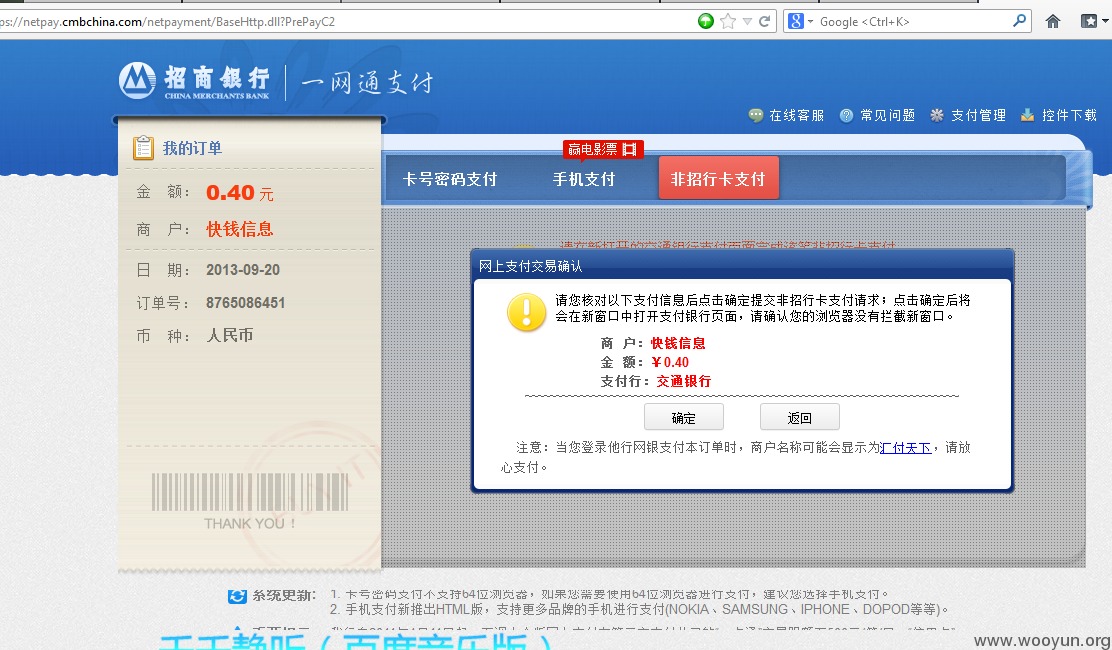This screenshot has width=1112, height=650.
Task: Go to the browser home page icon
Action: (x=1053, y=21)
